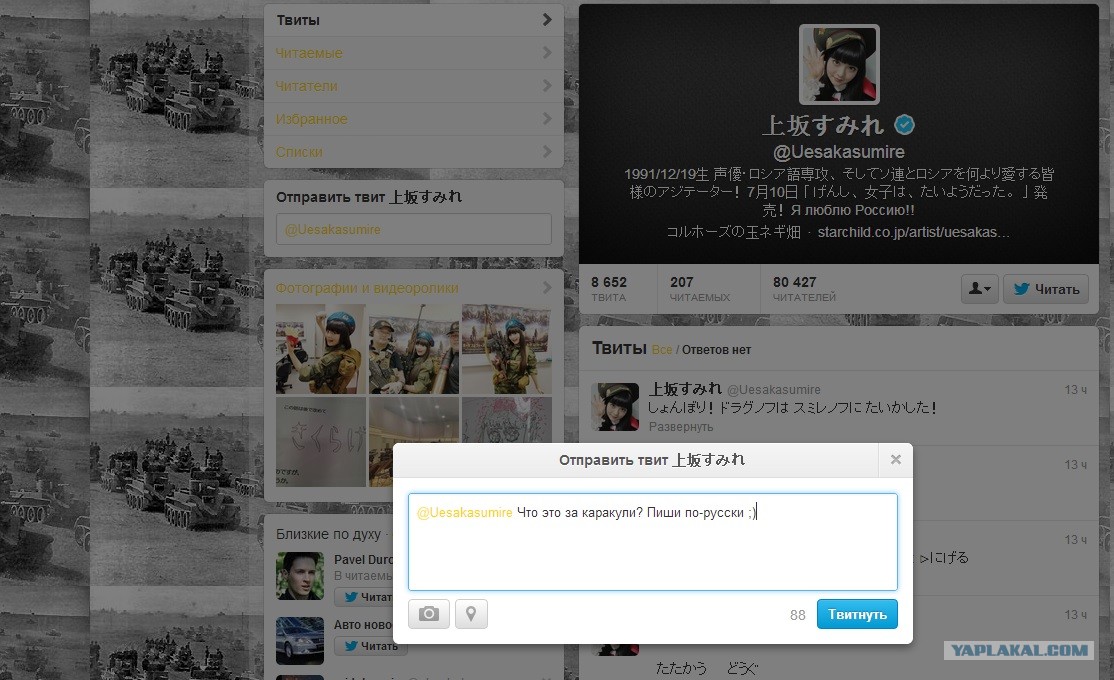
Task: Click the 88 remaining characters counter
Action: pyautogui.click(x=797, y=615)
